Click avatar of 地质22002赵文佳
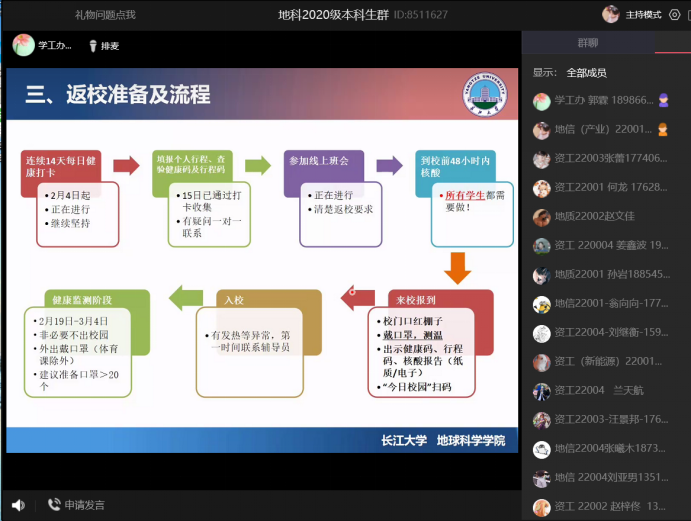This screenshot has height=521, width=691. click(541, 217)
